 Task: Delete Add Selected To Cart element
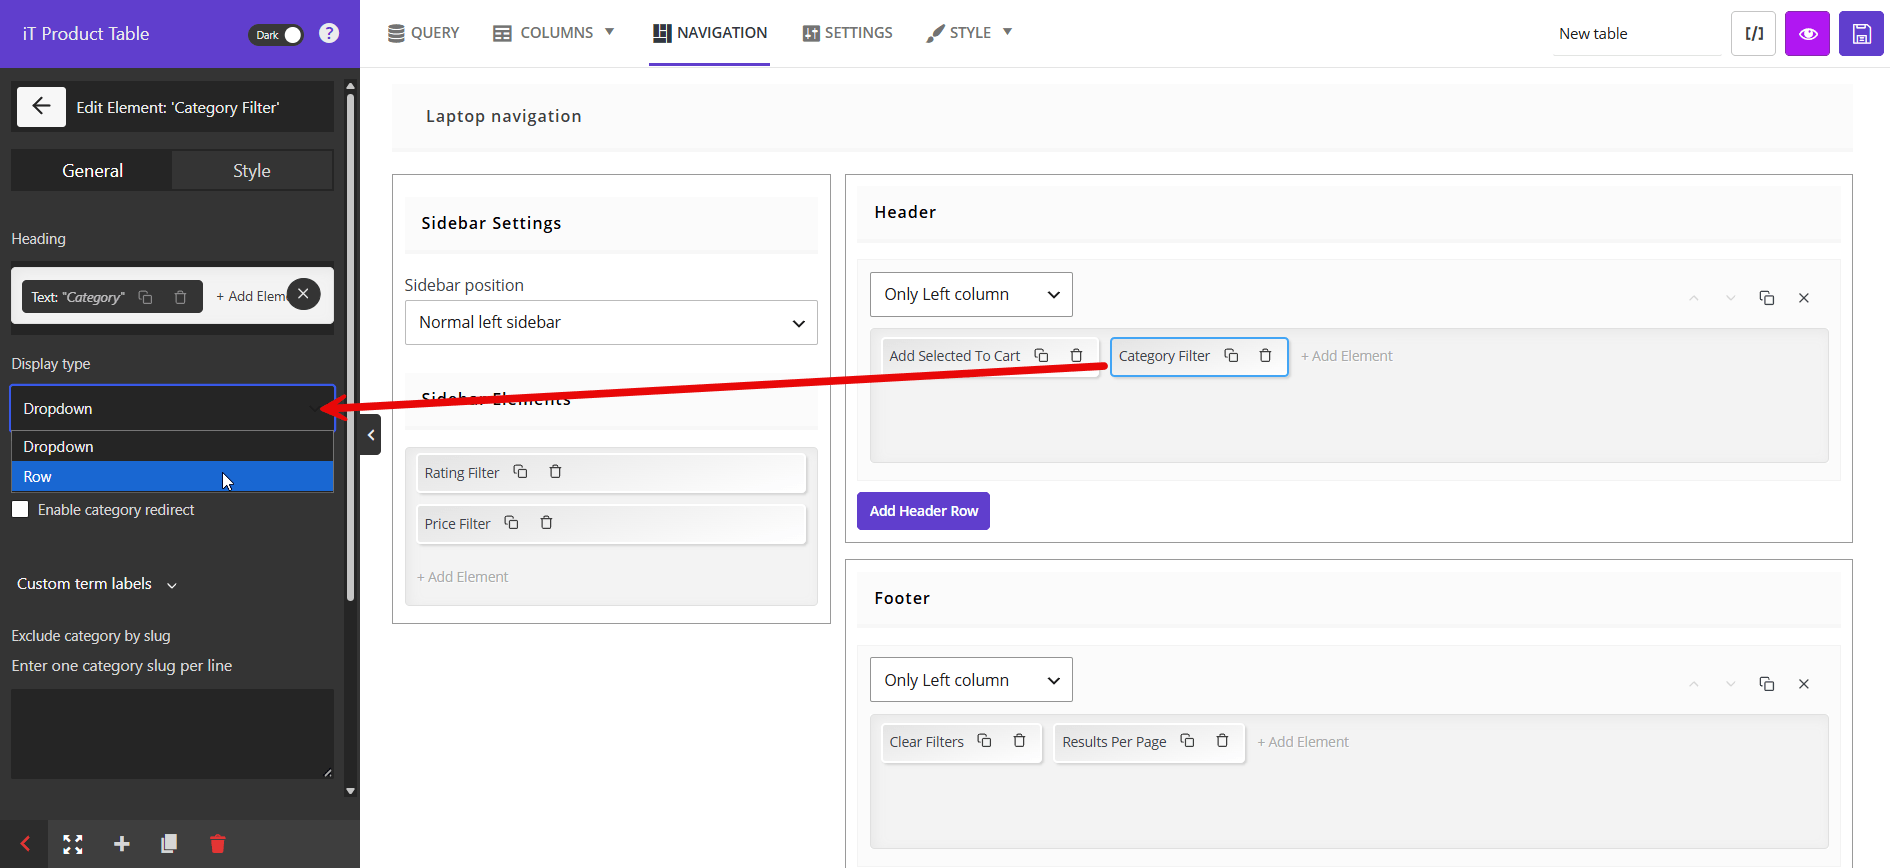pos(1076,355)
